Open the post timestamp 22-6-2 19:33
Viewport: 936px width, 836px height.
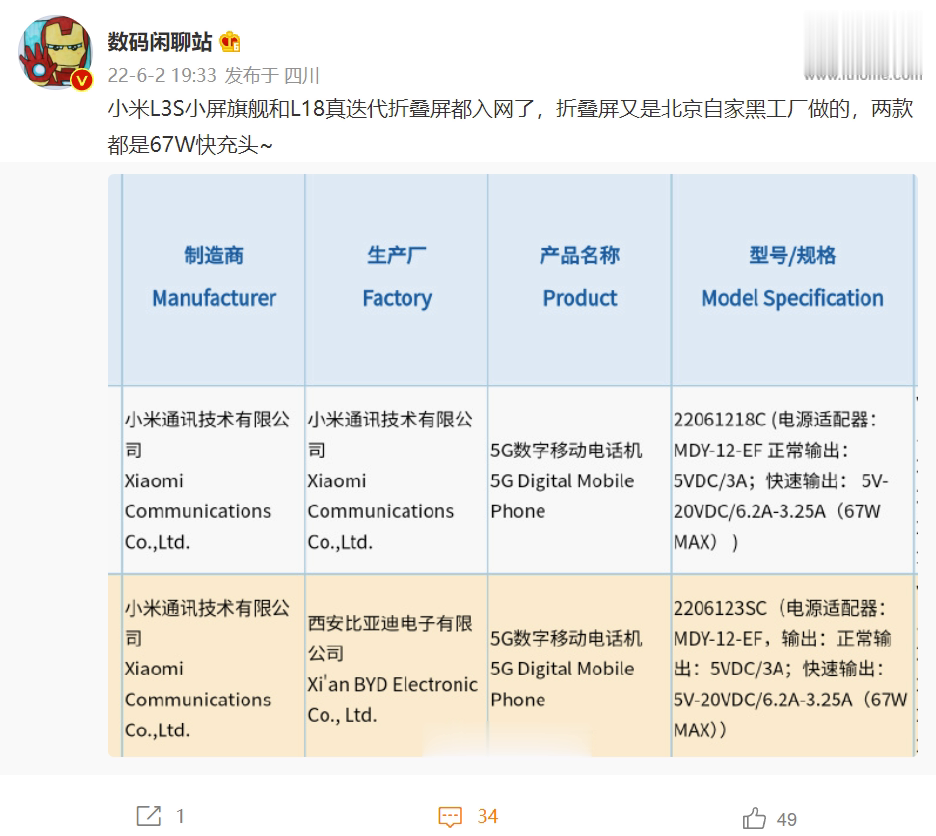[162, 75]
